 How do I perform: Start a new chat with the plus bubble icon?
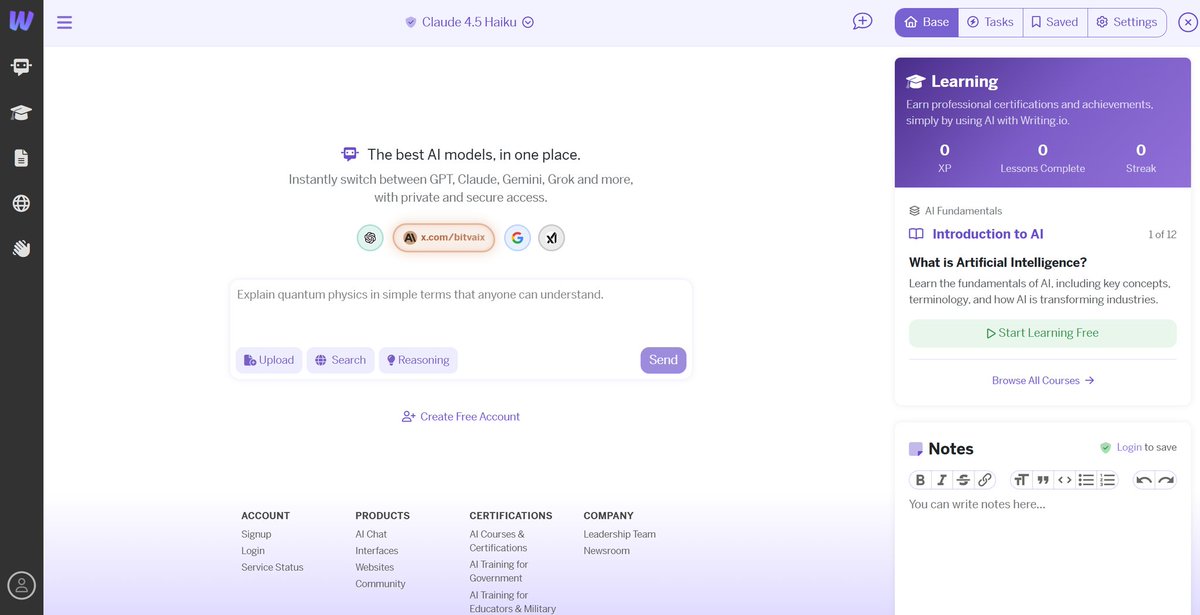(862, 21)
